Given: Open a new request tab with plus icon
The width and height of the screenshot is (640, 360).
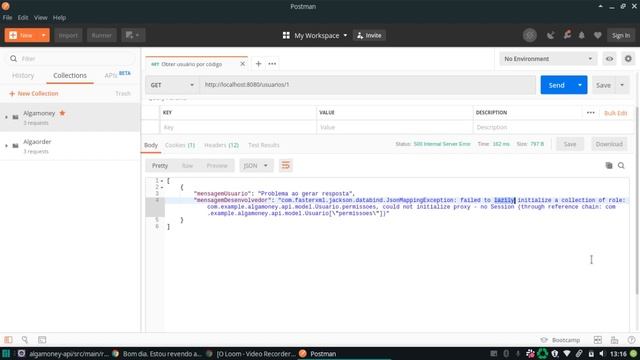Looking at the screenshot, I should [258, 64].
